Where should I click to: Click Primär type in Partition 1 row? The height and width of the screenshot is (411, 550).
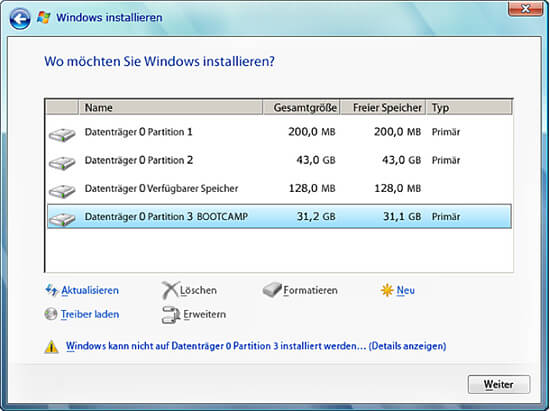pos(446,132)
